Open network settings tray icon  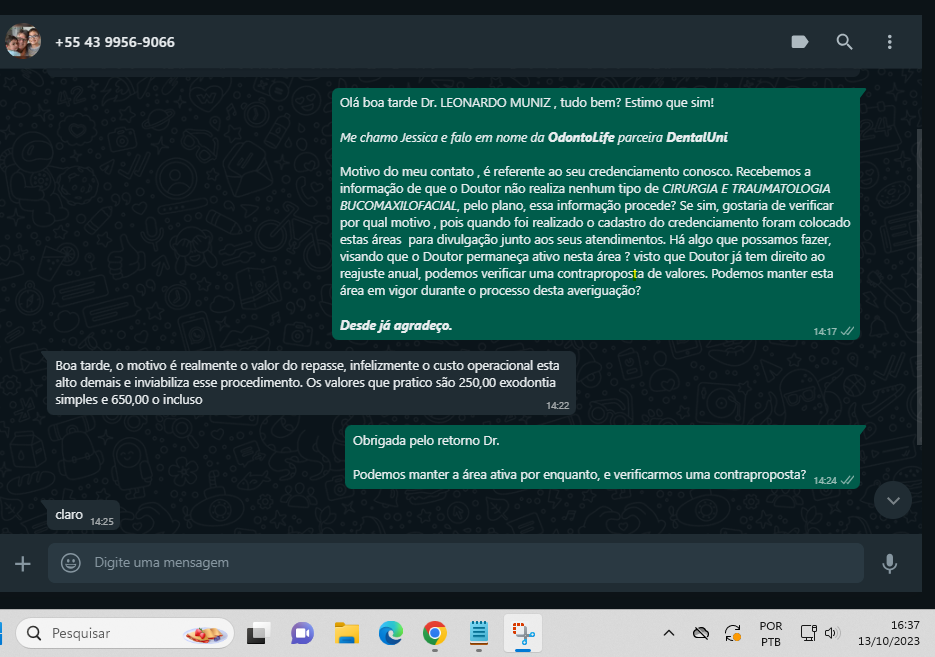[809, 633]
